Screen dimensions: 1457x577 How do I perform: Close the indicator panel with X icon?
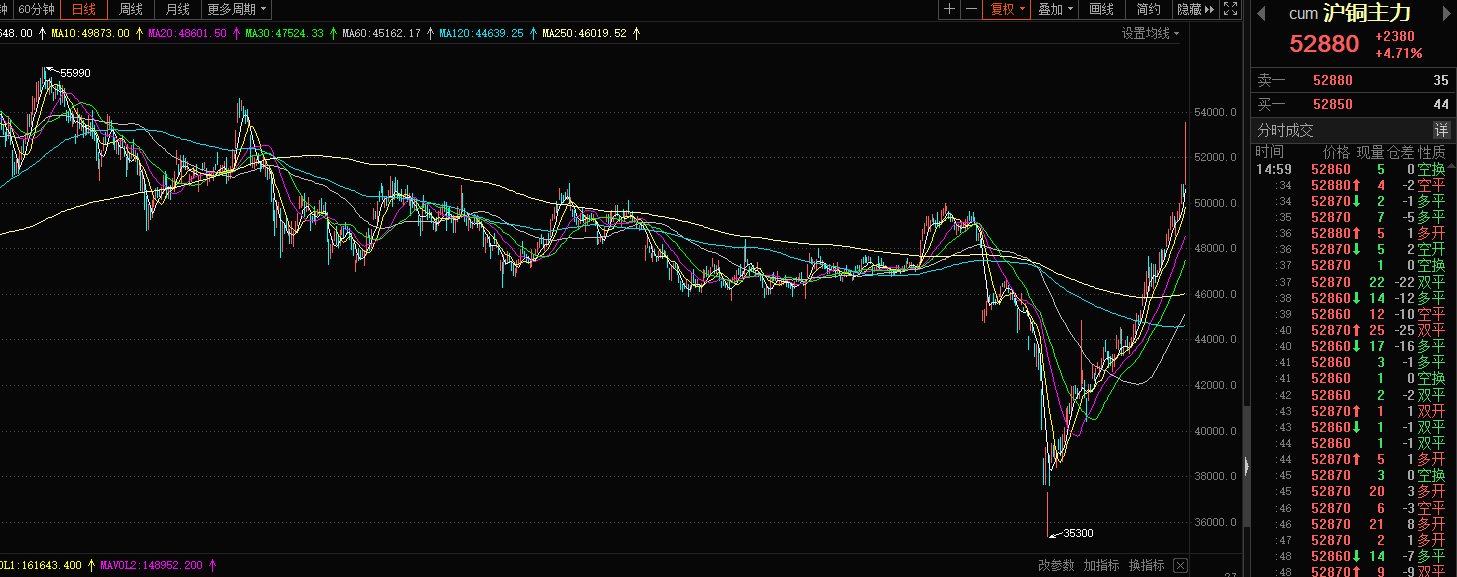[1180, 565]
